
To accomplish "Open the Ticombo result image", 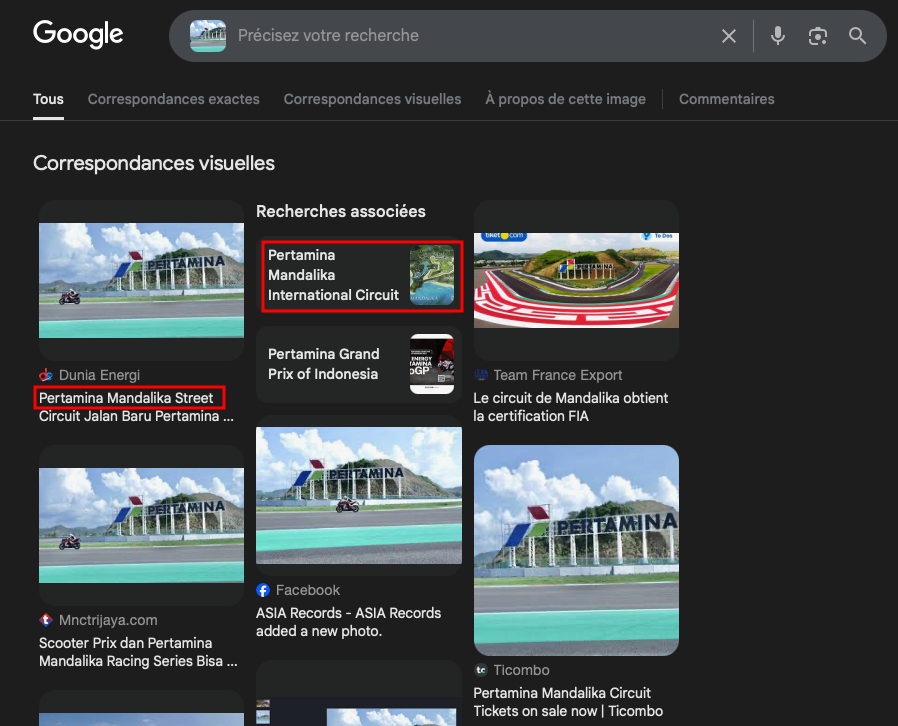I will point(576,550).
